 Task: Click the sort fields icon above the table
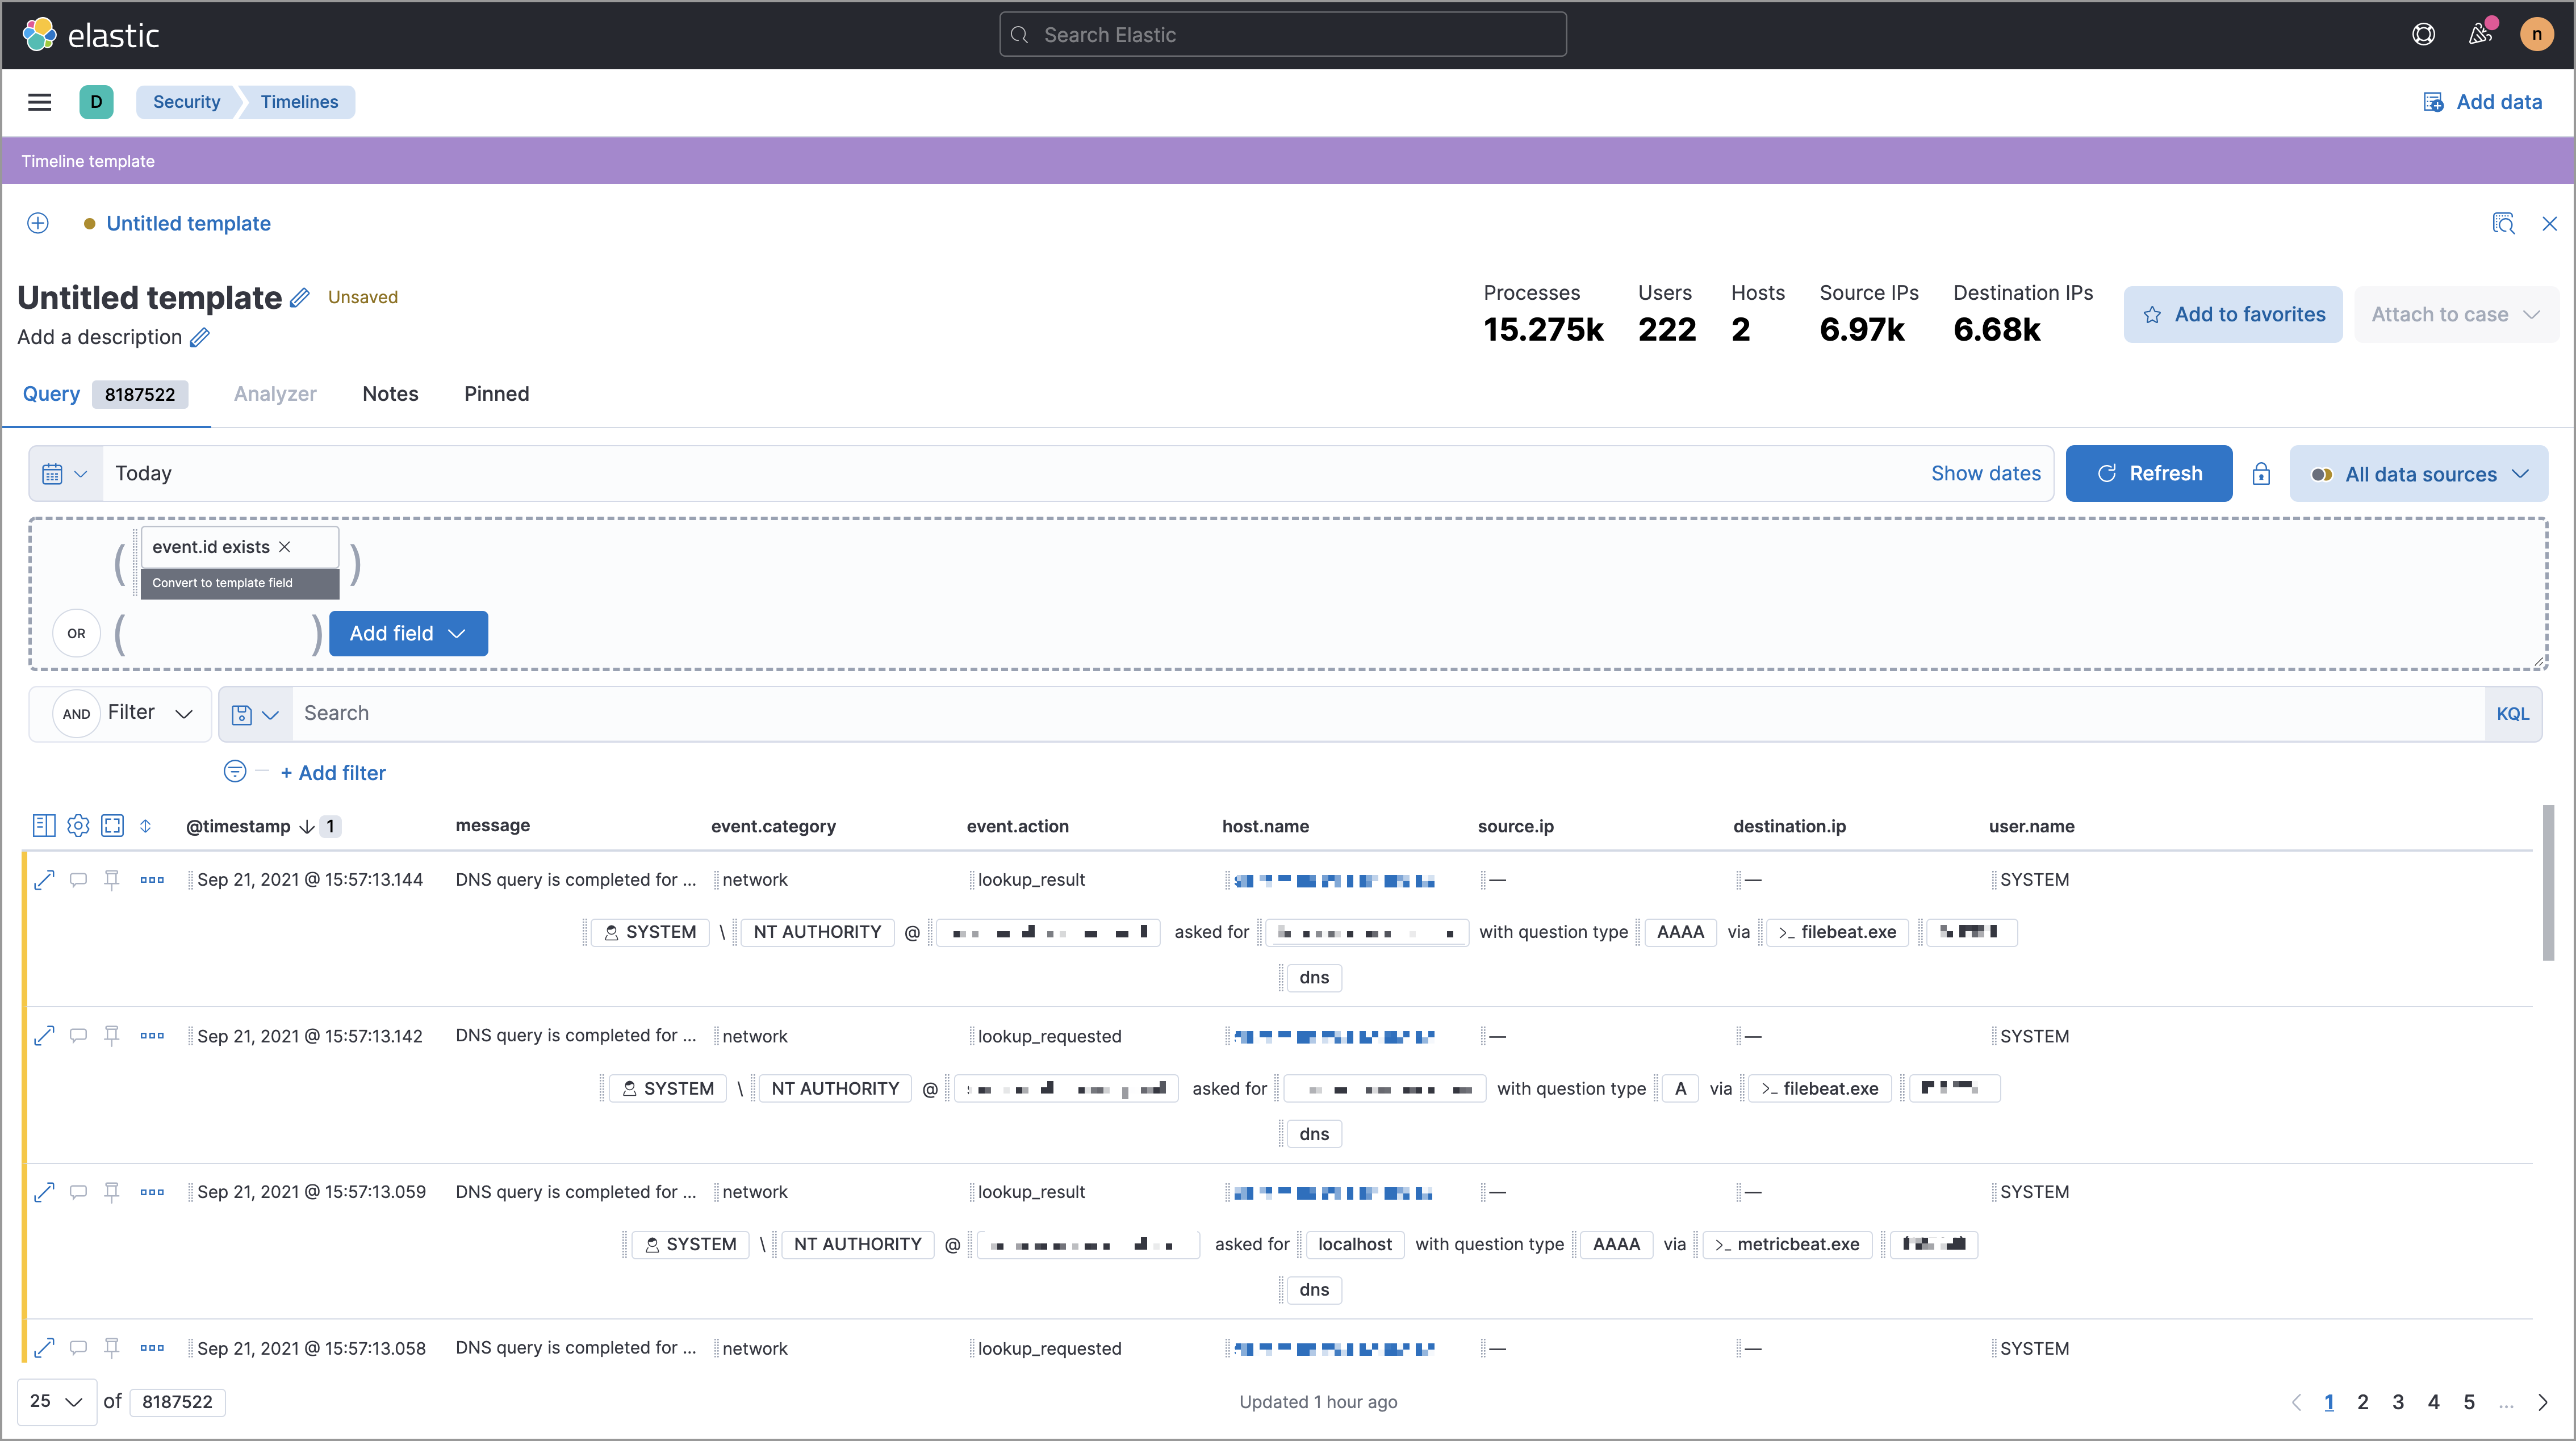145,826
